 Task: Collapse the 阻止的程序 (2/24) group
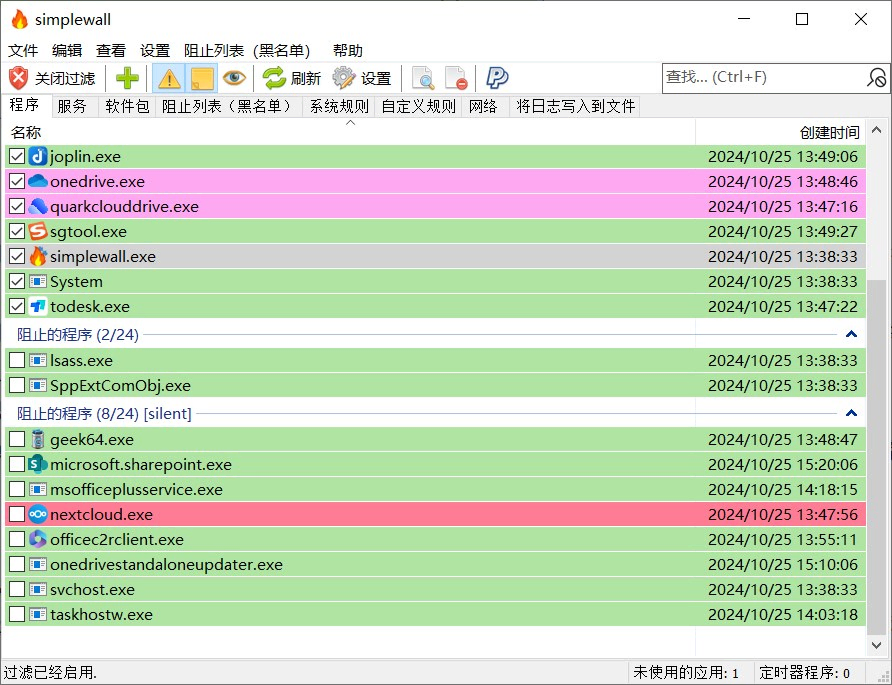[x=851, y=334]
